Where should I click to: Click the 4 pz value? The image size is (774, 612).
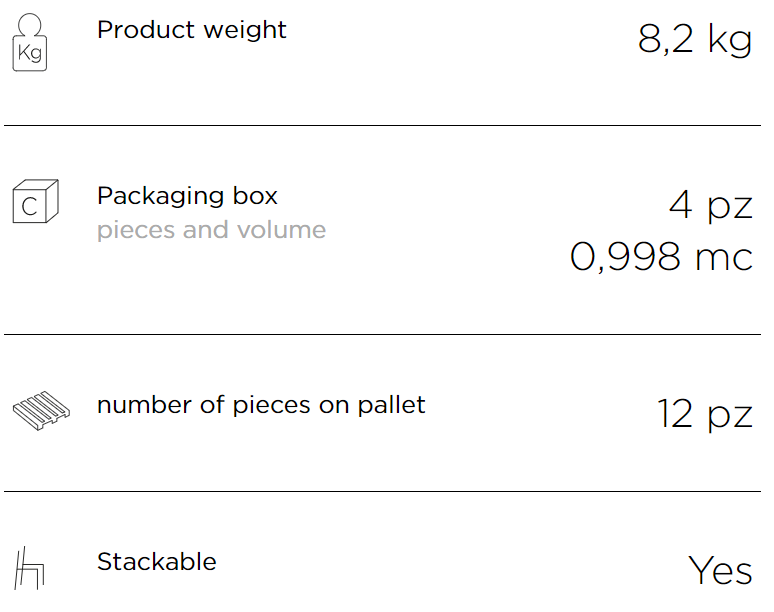[711, 205]
